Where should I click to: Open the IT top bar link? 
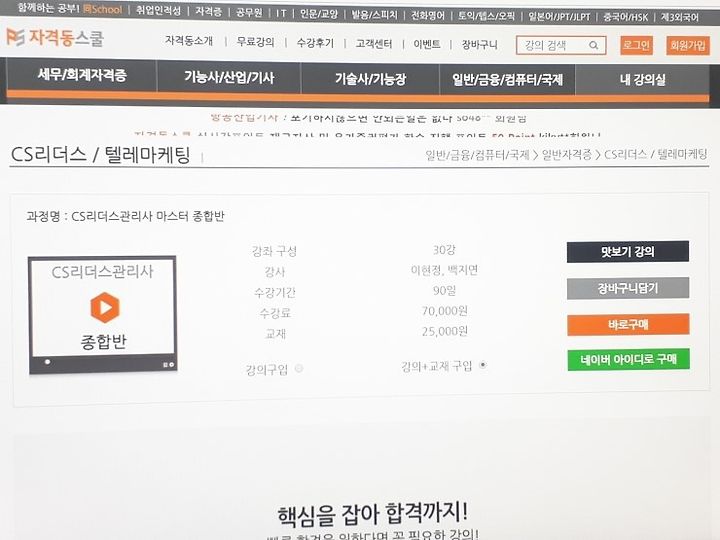click(x=281, y=13)
